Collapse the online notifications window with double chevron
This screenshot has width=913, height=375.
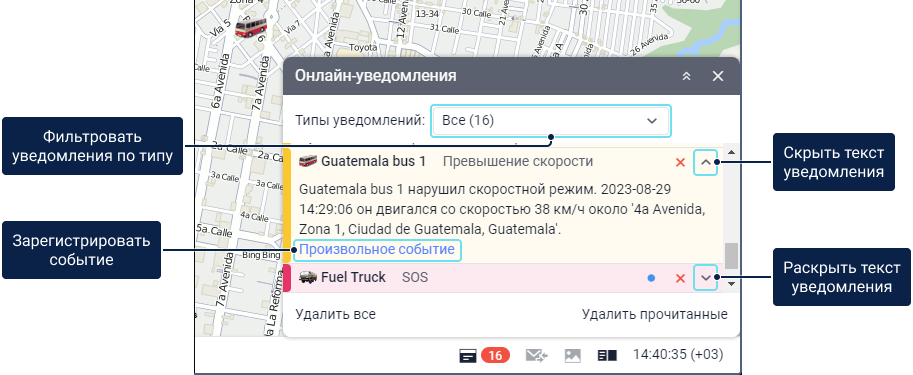tap(686, 76)
